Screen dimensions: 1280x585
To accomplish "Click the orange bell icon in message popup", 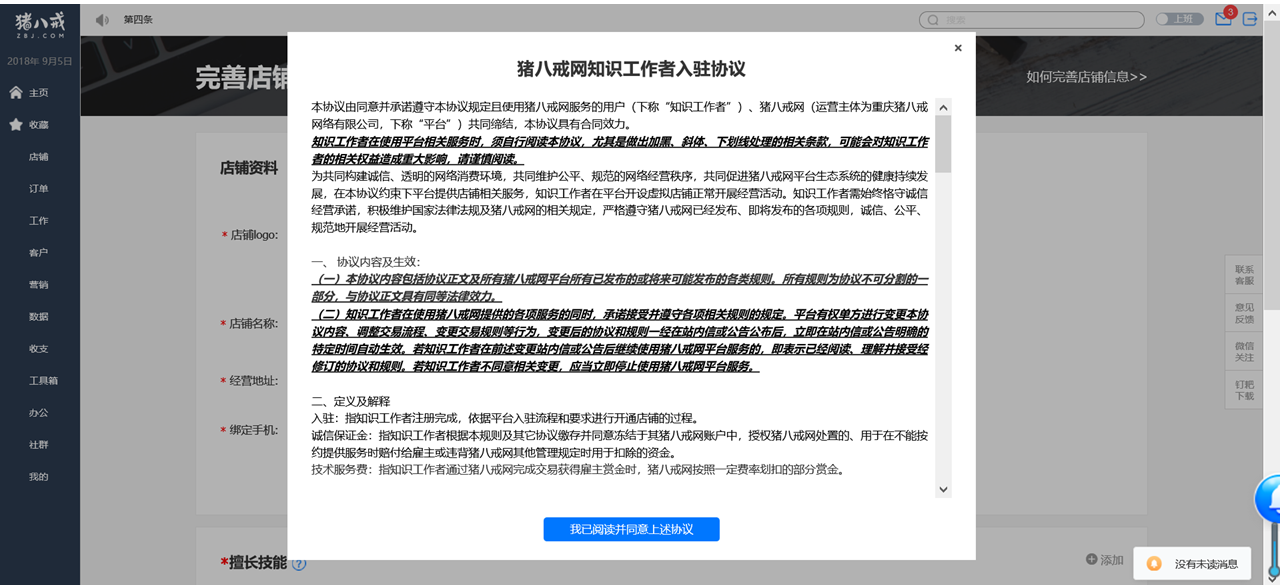I will click(1154, 564).
